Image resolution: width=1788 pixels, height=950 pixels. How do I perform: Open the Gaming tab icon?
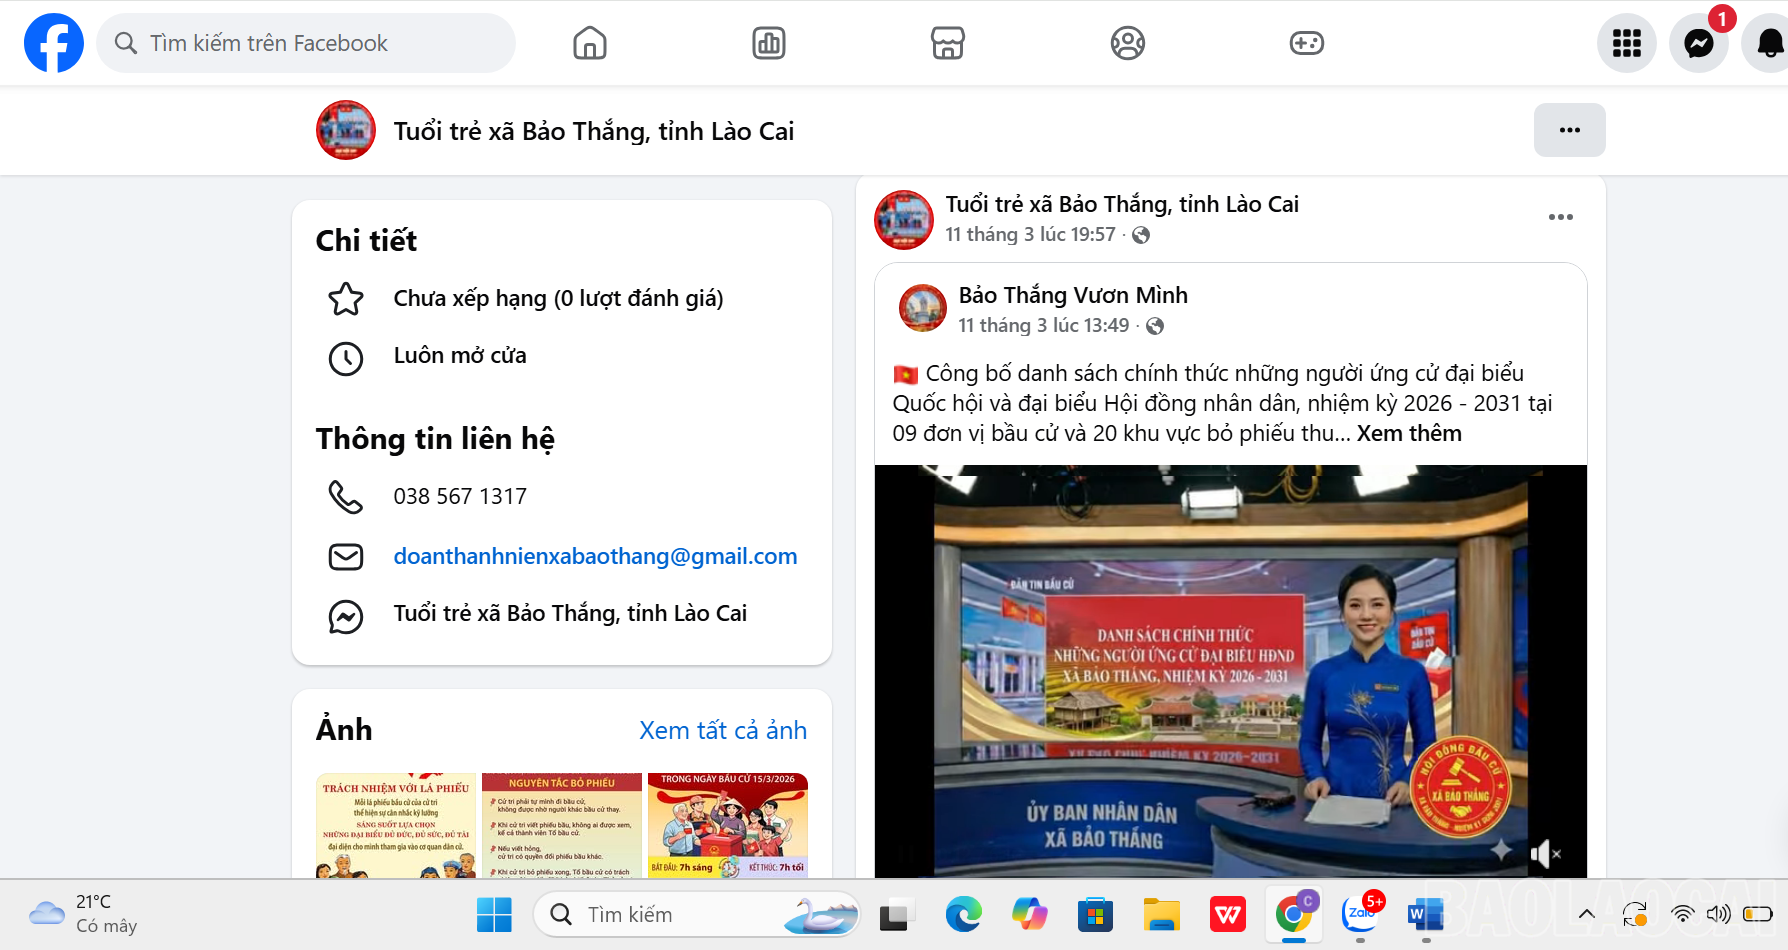[x=1306, y=43]
